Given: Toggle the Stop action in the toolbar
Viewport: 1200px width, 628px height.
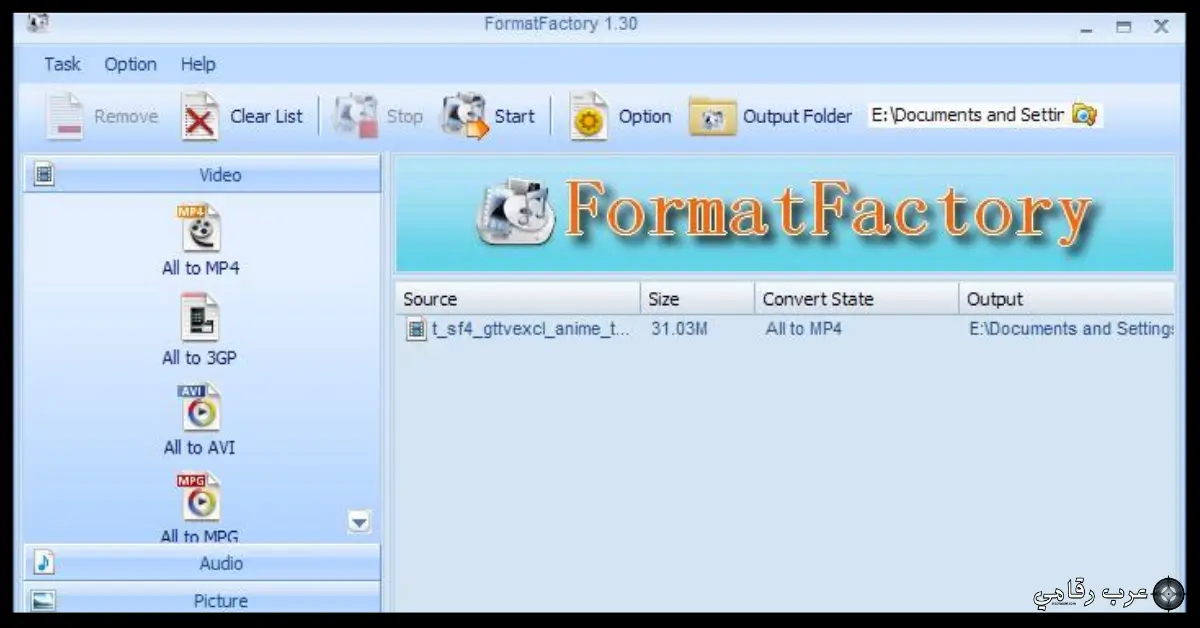Looking at the screenshot, I should (x=380, y=115).
